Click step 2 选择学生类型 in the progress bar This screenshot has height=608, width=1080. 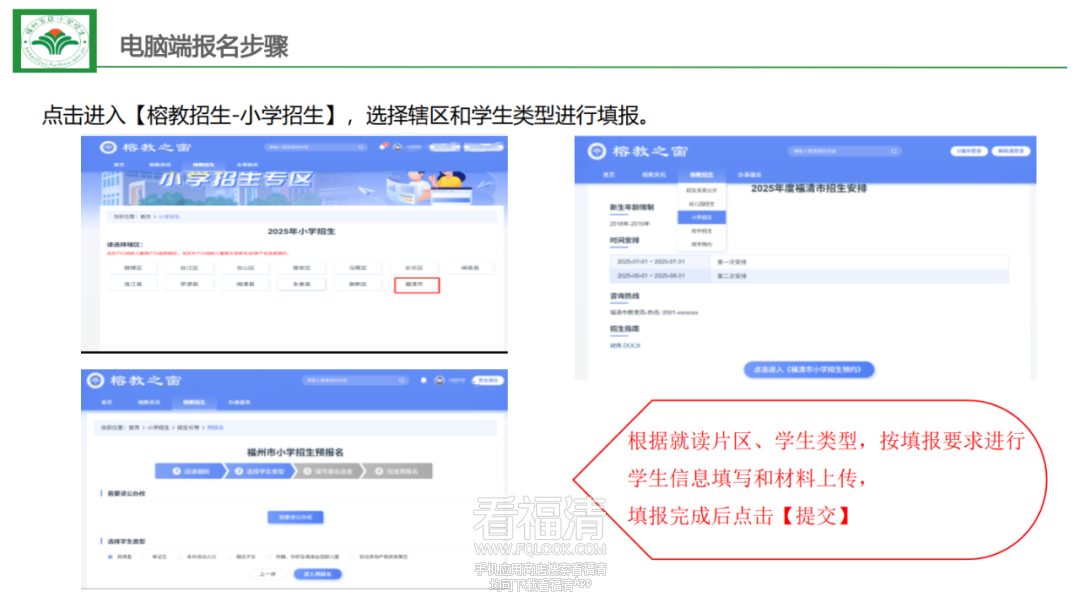coord(262,470)
